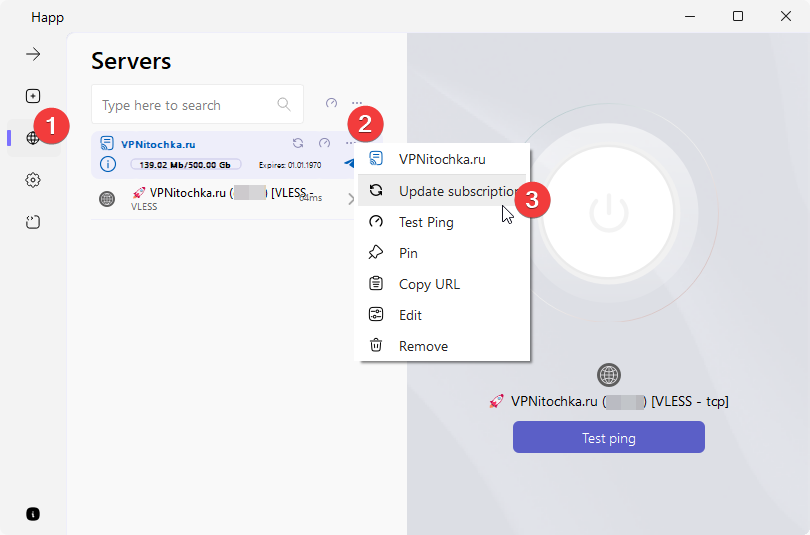The width and height of the screenshot is (810, 535).
Task: Test ping for all servers via top gauge icon
Action: point(331,103)
